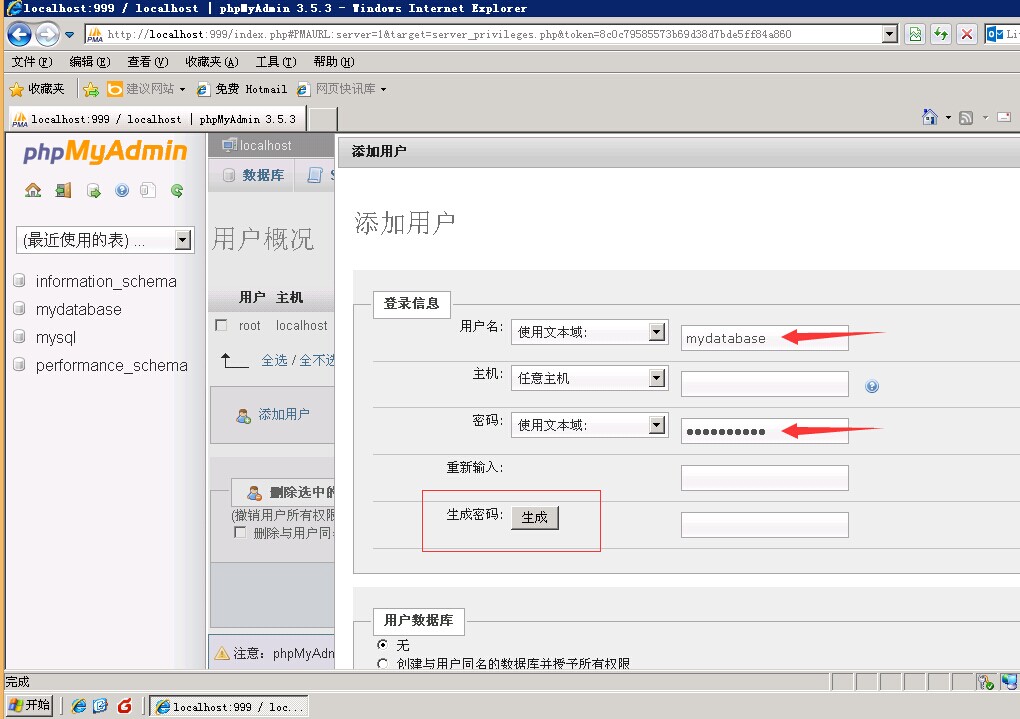Open the address bar history dropdown

[890, 34]
